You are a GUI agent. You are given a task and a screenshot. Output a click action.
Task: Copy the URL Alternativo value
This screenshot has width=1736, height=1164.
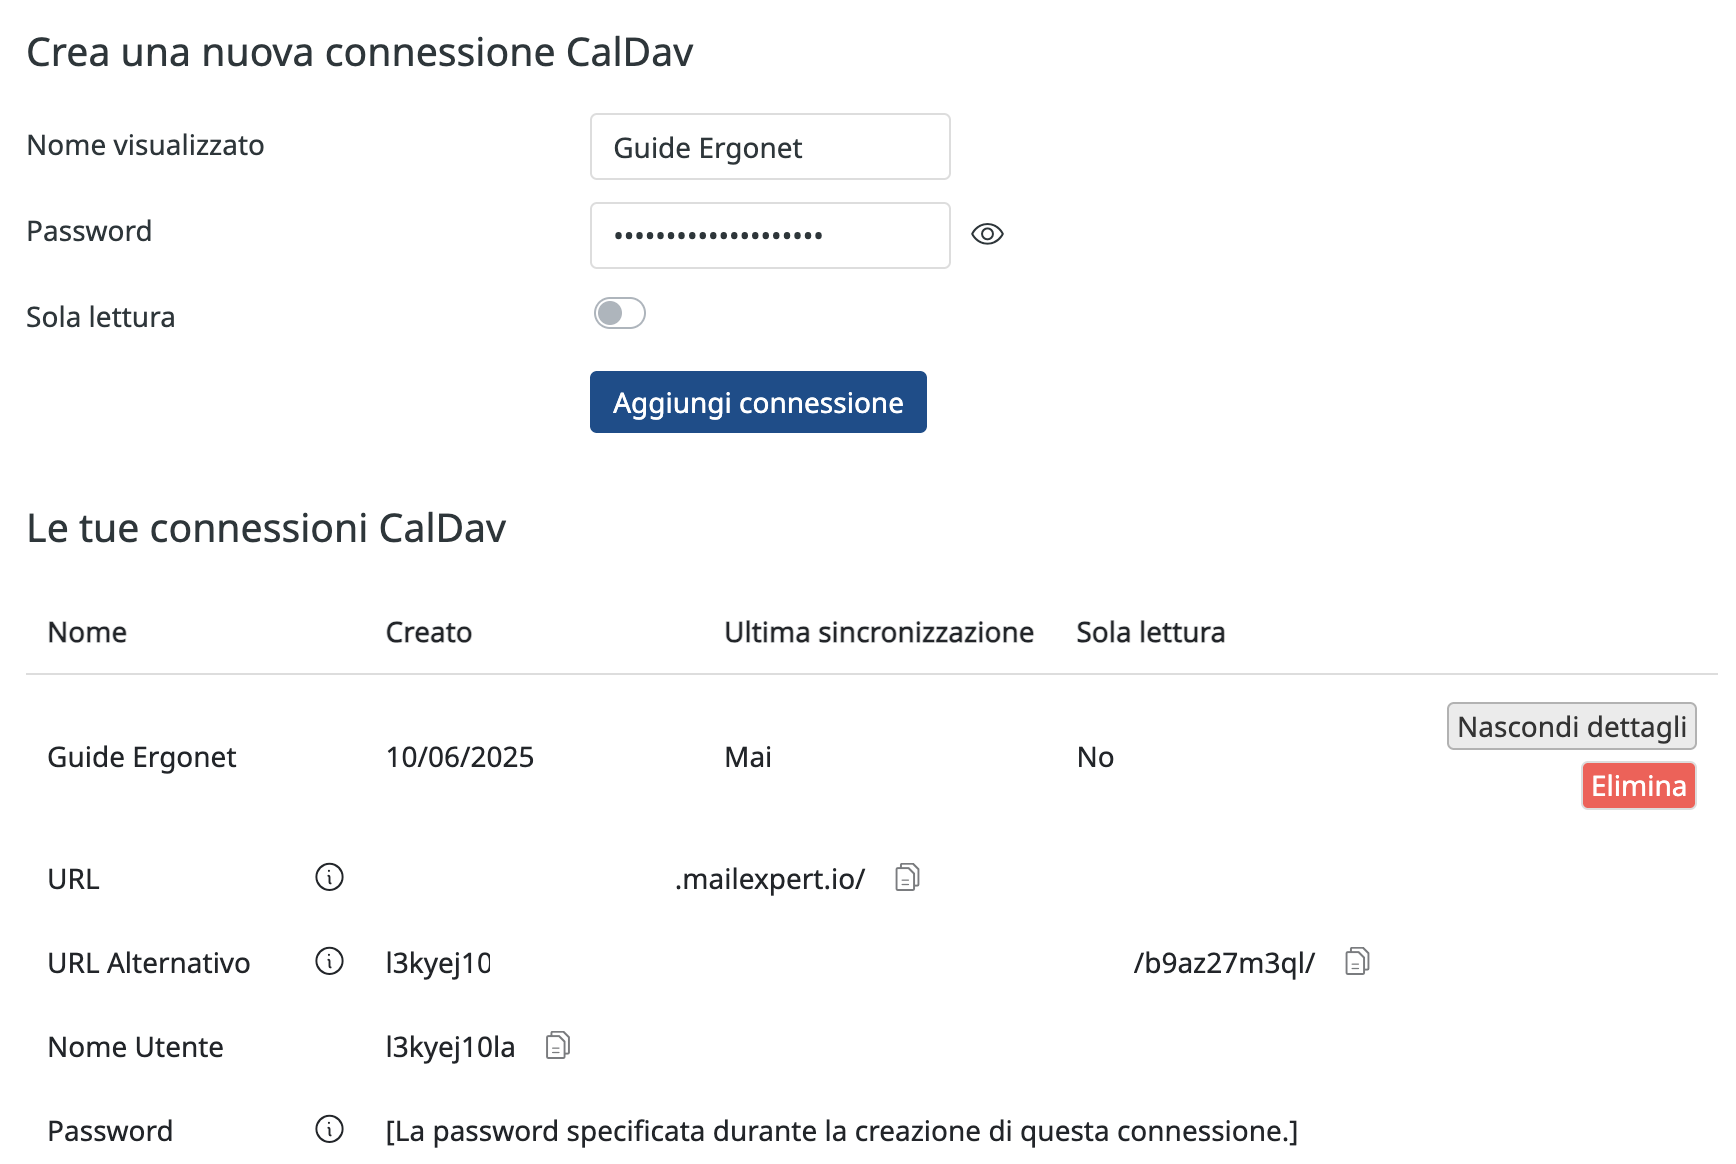tap(1357, 961)
